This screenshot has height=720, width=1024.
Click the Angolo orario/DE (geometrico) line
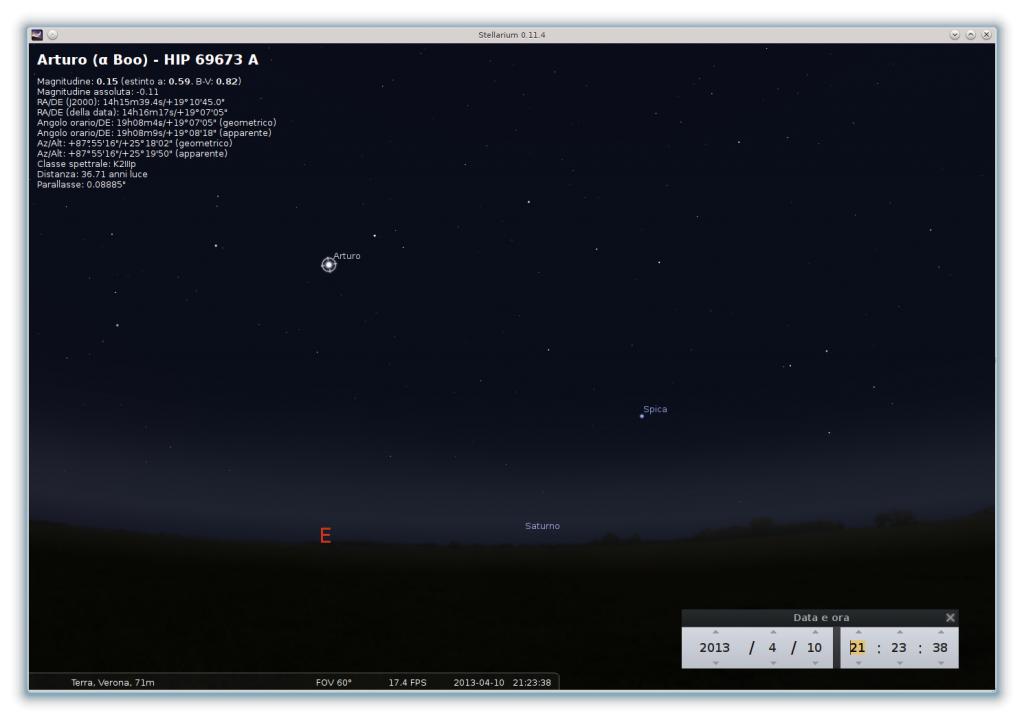coord(157,123)
